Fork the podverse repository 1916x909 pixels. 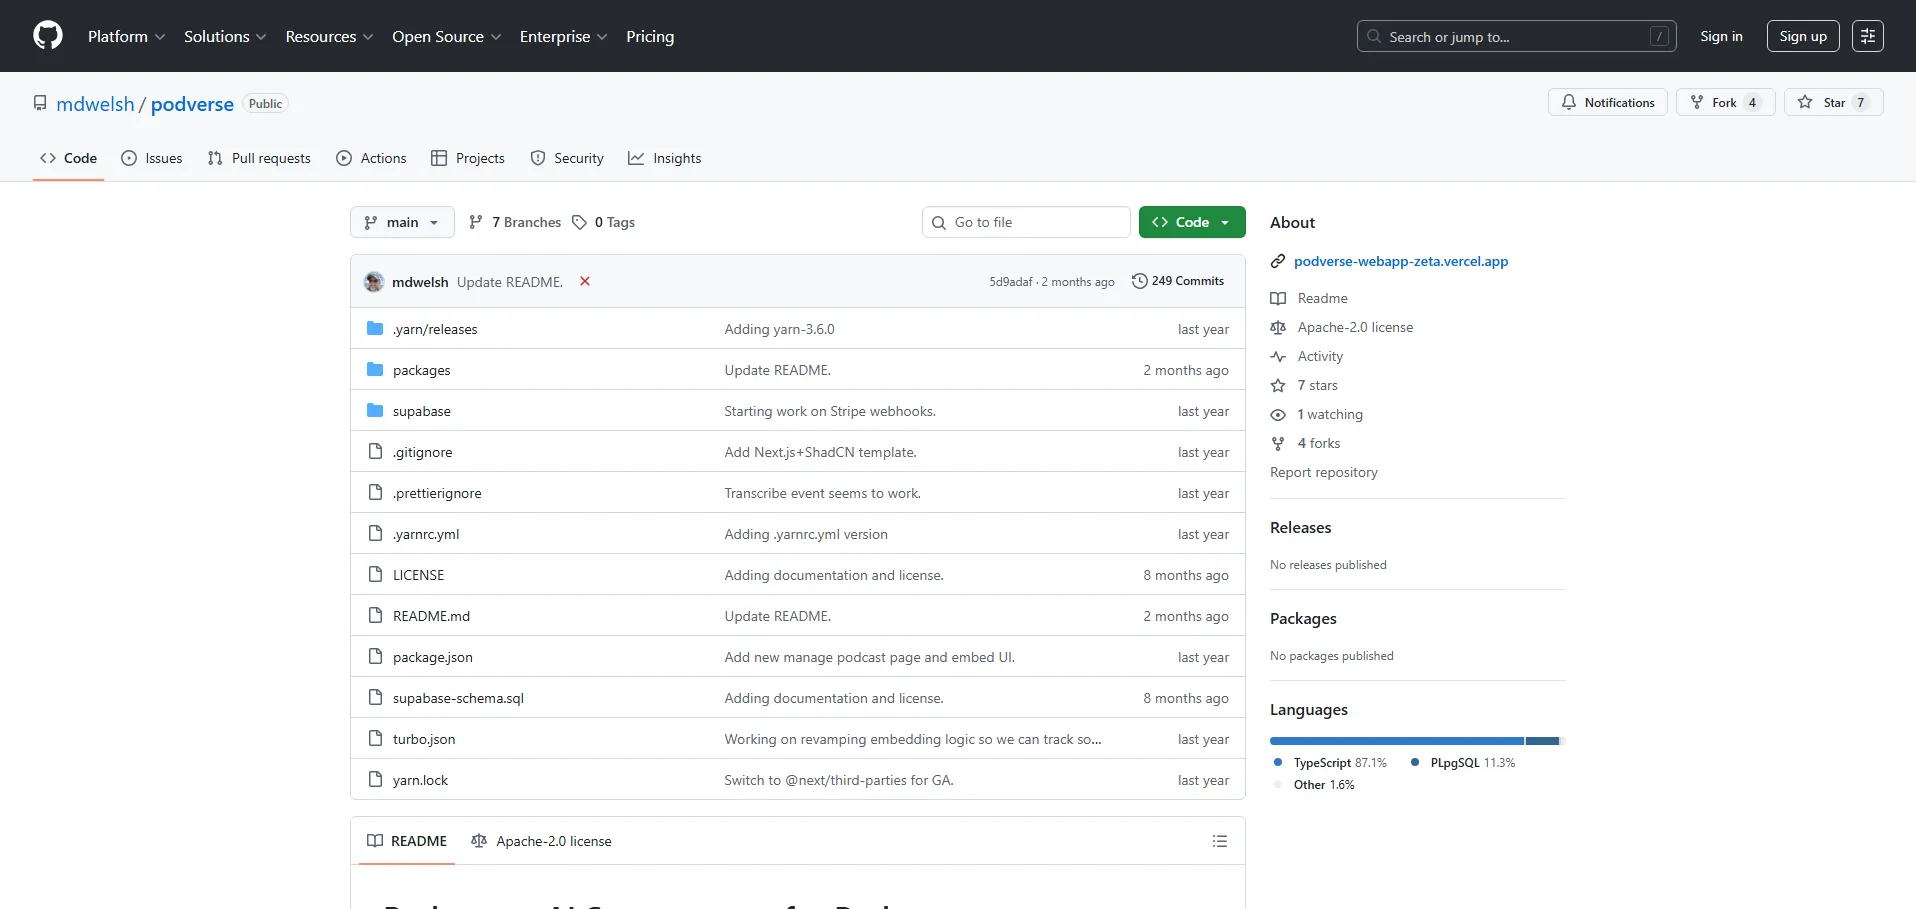point(1724,102)
